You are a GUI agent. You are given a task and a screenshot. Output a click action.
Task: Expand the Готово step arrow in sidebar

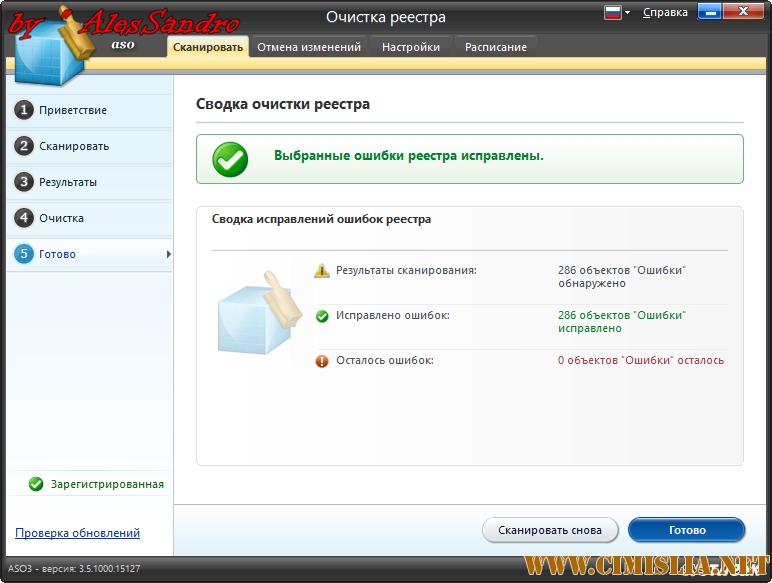tap(168, 254)
